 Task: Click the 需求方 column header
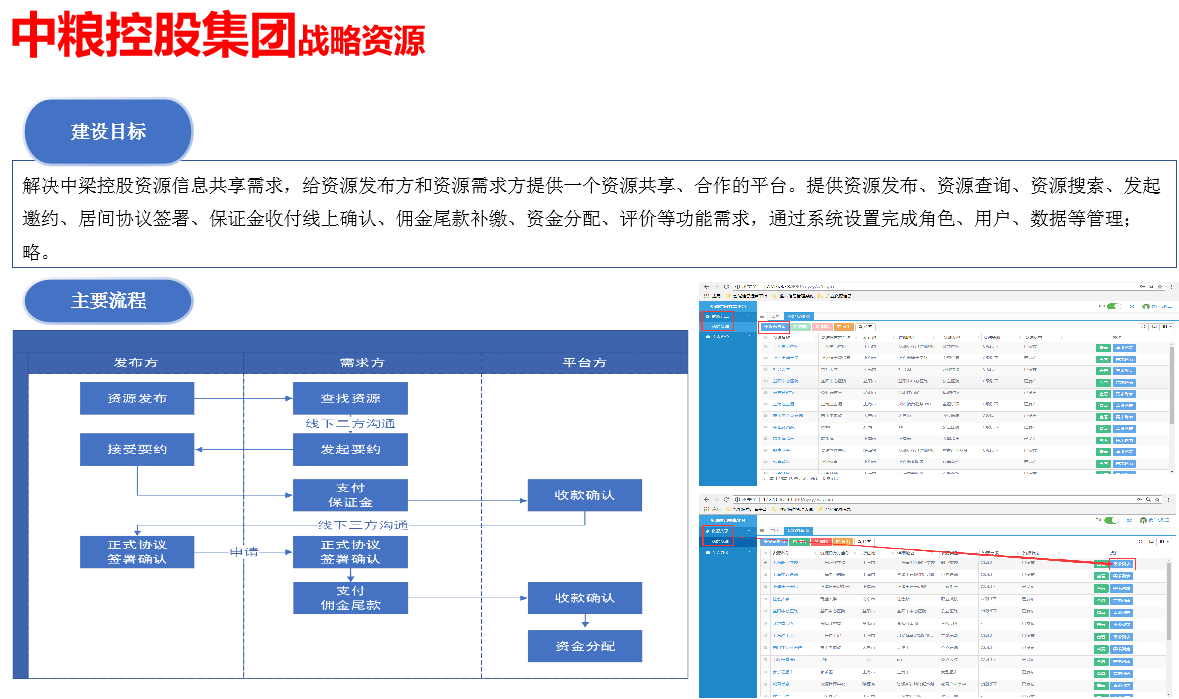362,363
